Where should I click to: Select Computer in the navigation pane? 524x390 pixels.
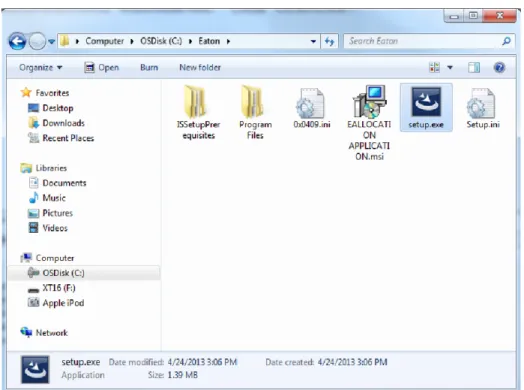[x=55, y=258]
